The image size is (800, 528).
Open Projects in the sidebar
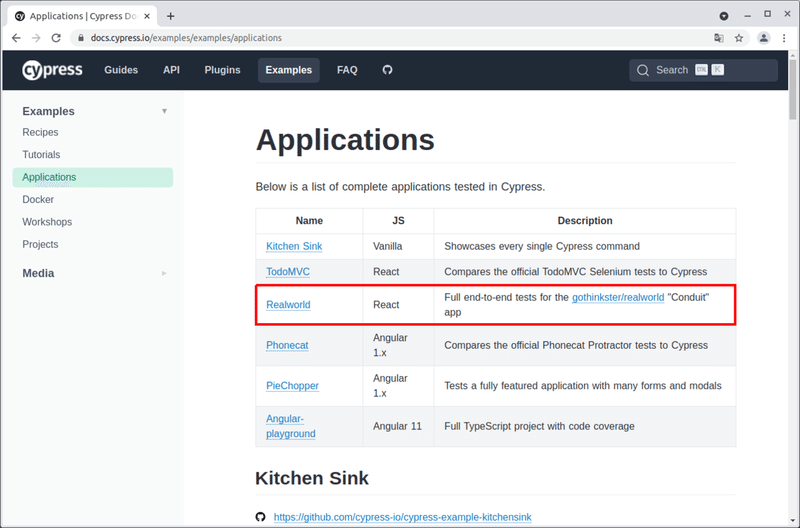click(x=40, y=244)
